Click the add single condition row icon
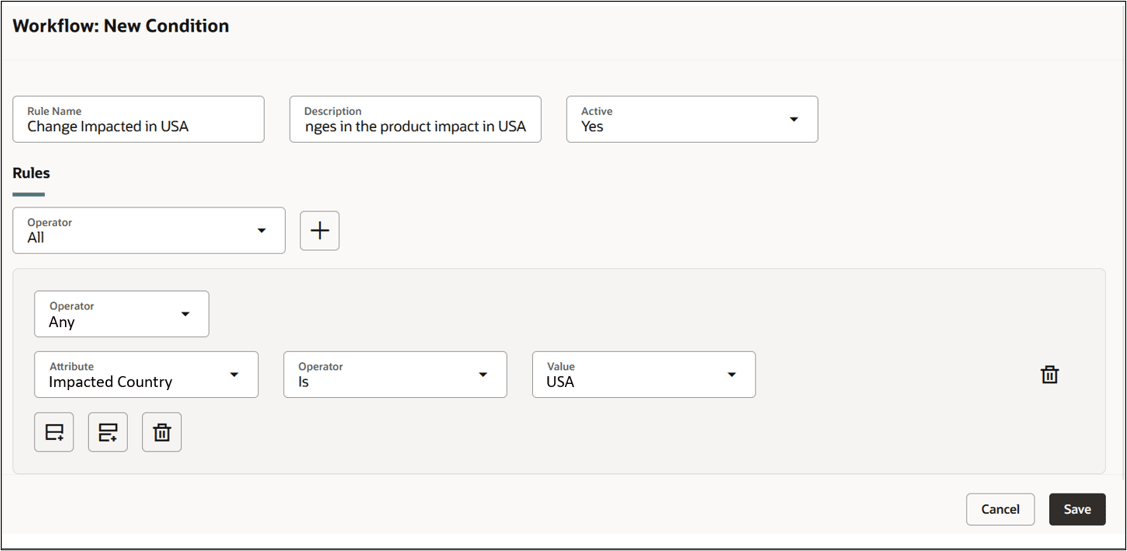The image size is (1127, 551). click(x=54, y=433)
